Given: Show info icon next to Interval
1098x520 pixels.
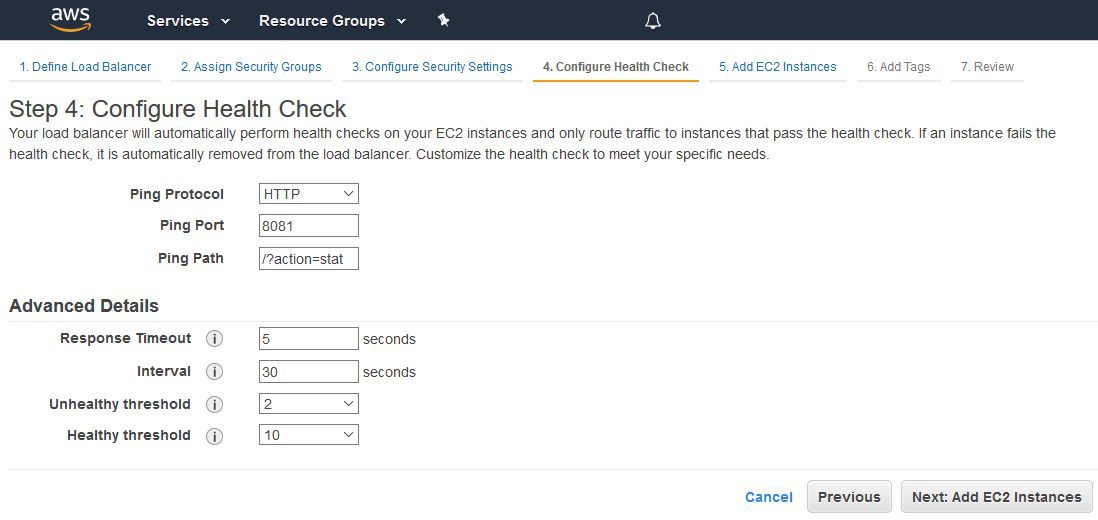Looking at the screenshot, I should point(214,372).
